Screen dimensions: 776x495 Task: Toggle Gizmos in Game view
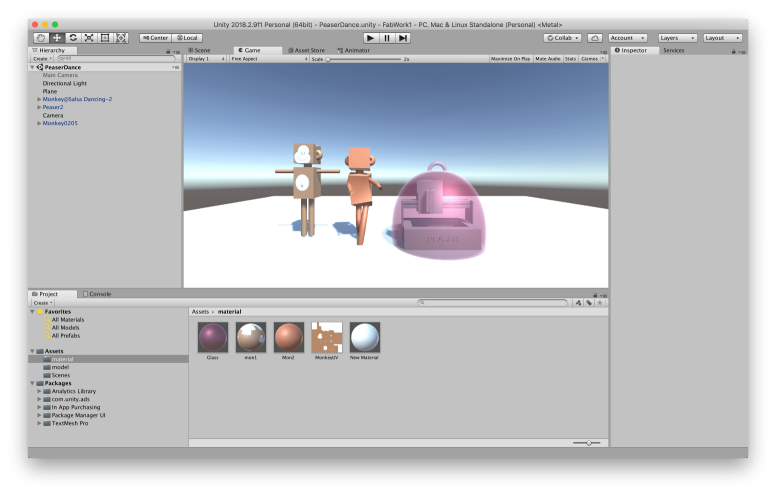tap(589, 58)
